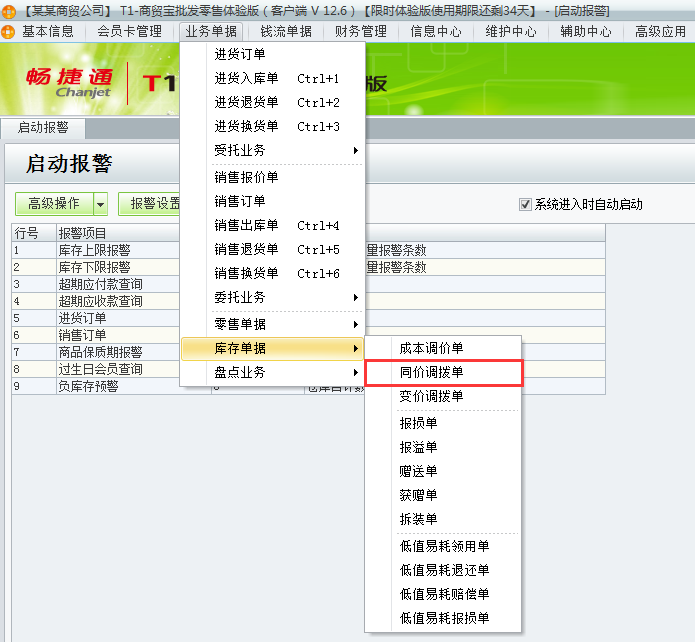Open the 信息中心 menu

pyautogui.click(x=436, y=31)
